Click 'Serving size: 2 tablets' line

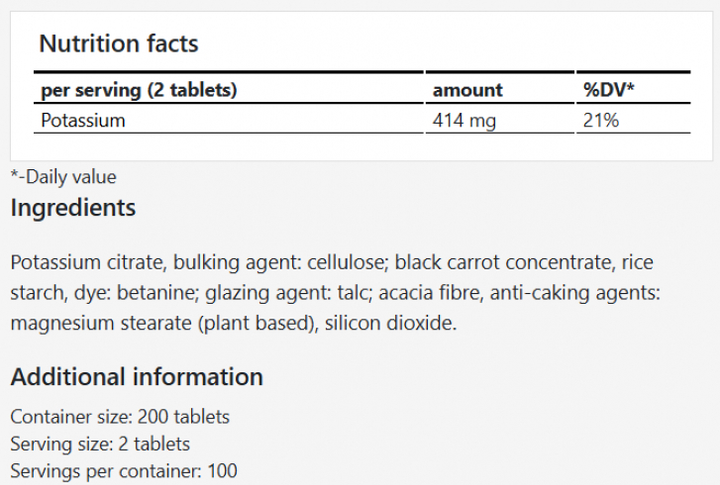point(100,442)
